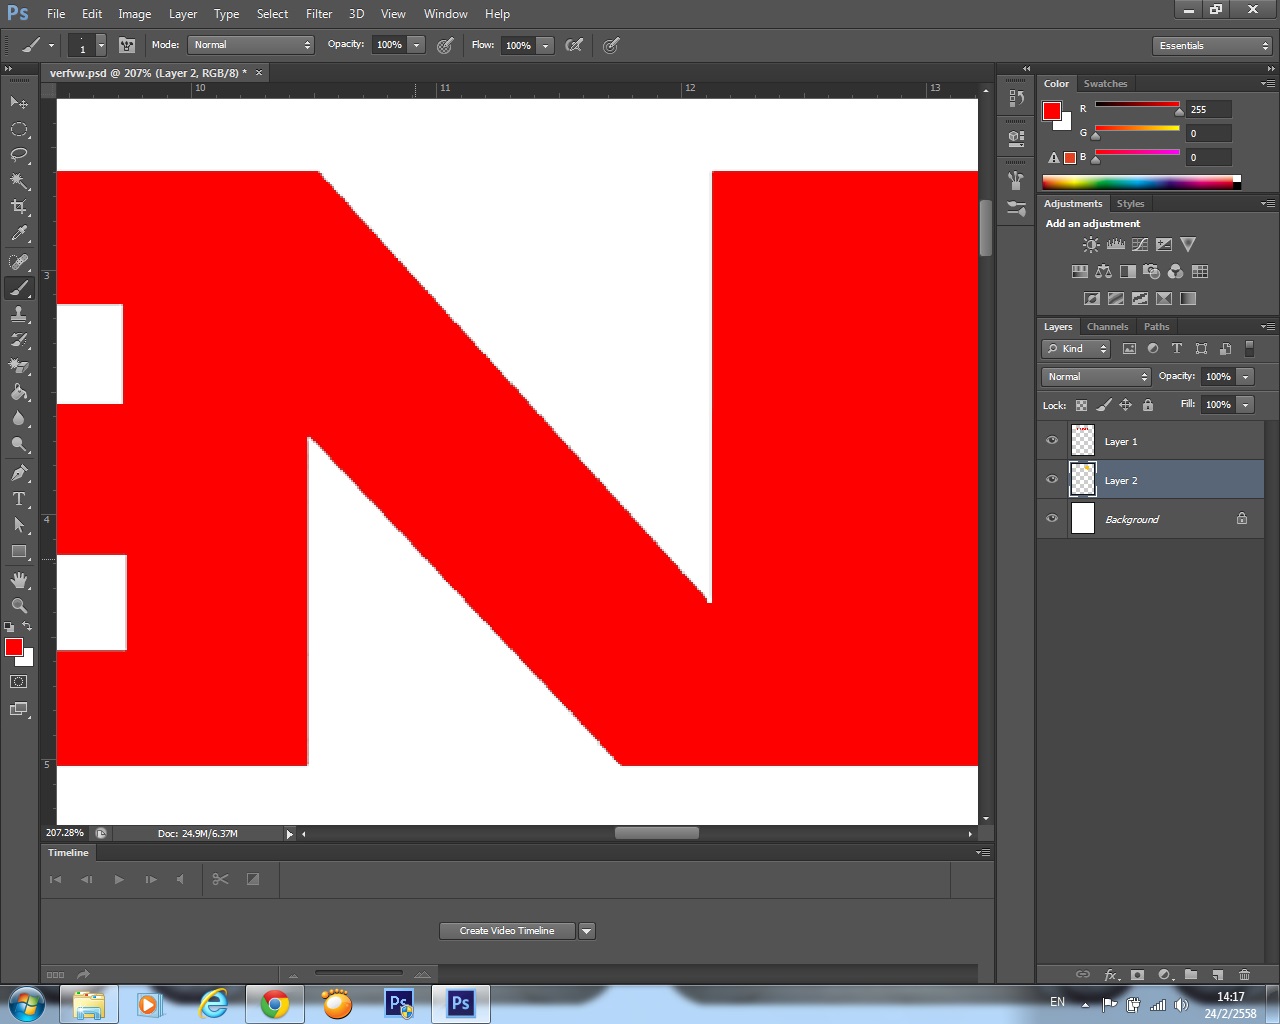Open Create Video Timeline dropdown arrow

point(587,931)
